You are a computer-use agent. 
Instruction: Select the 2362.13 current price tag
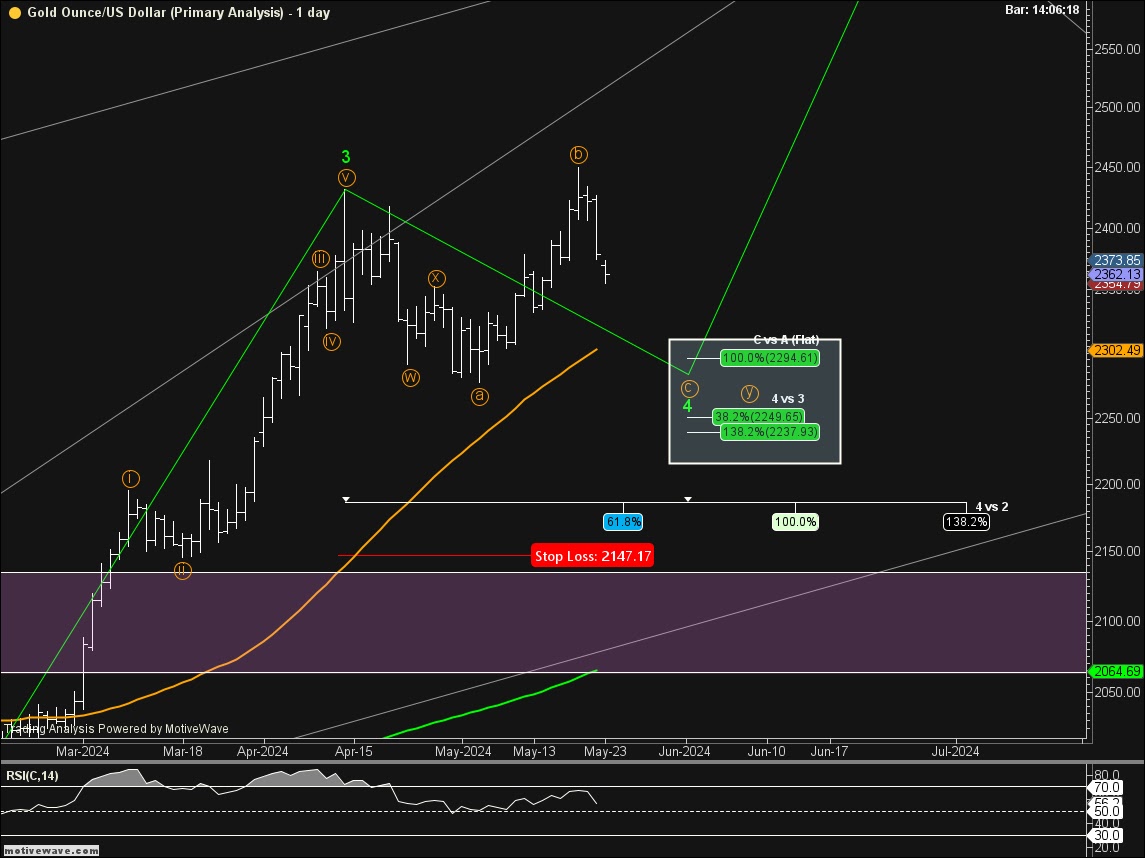pyautogui.click(x=1117, y=275)
